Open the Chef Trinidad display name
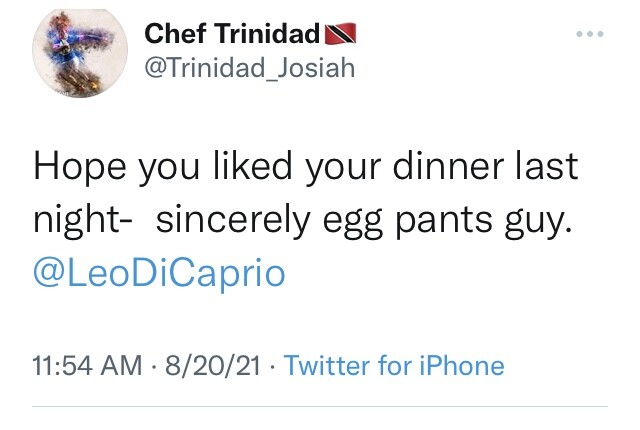Image resolution: width=640 pixels, height=430 pixels. pyautogui.click(x=232, y=33)
